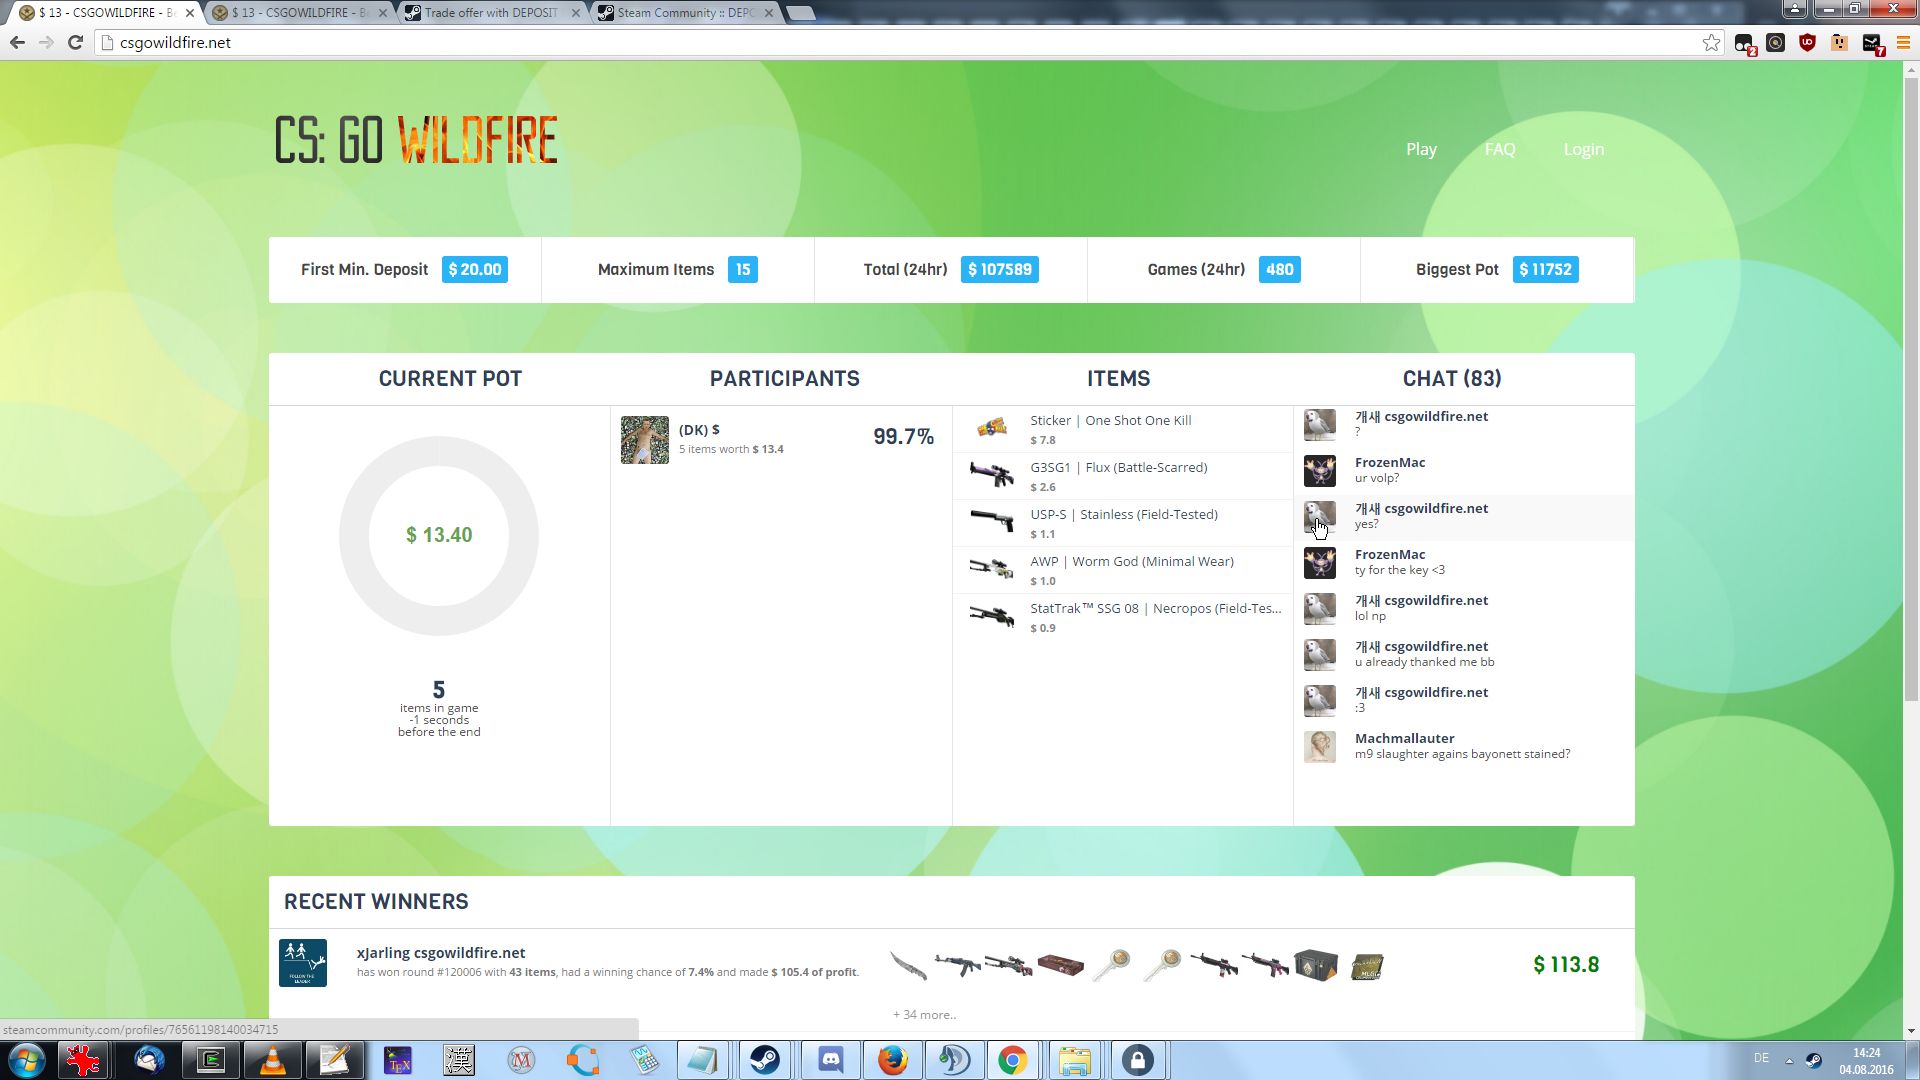
Task: Click the Windows Start button
Action: click(x=27, y=1060)
